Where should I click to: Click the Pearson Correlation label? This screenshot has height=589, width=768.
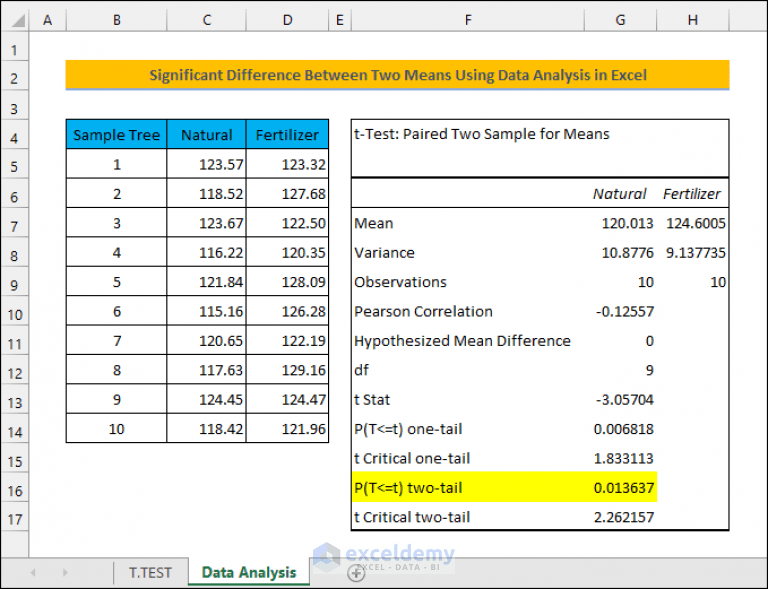coord(423,311)
